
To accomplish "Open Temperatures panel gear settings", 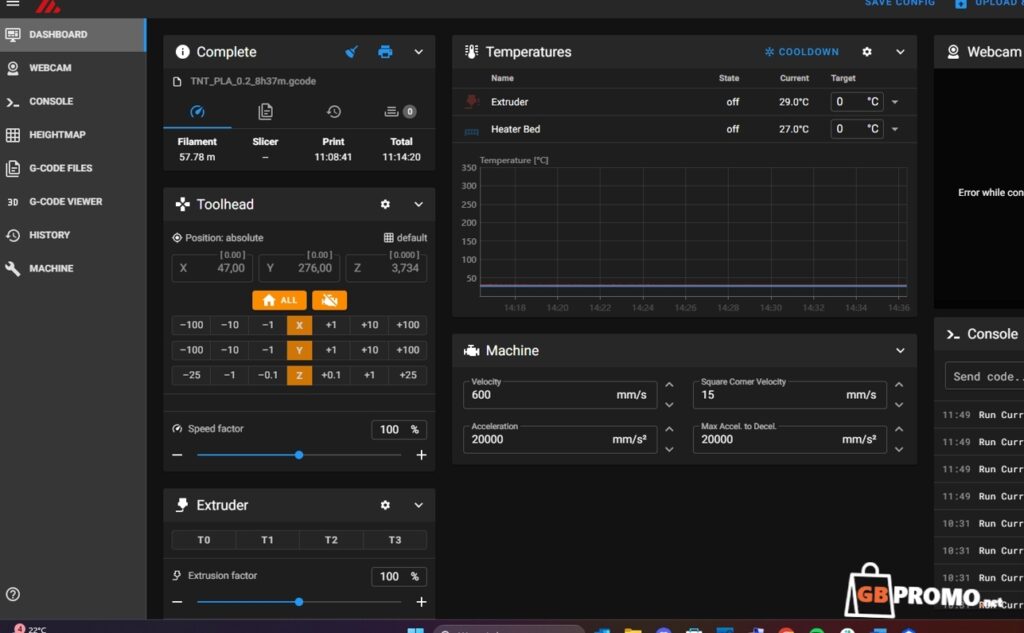I will (867, 52).
